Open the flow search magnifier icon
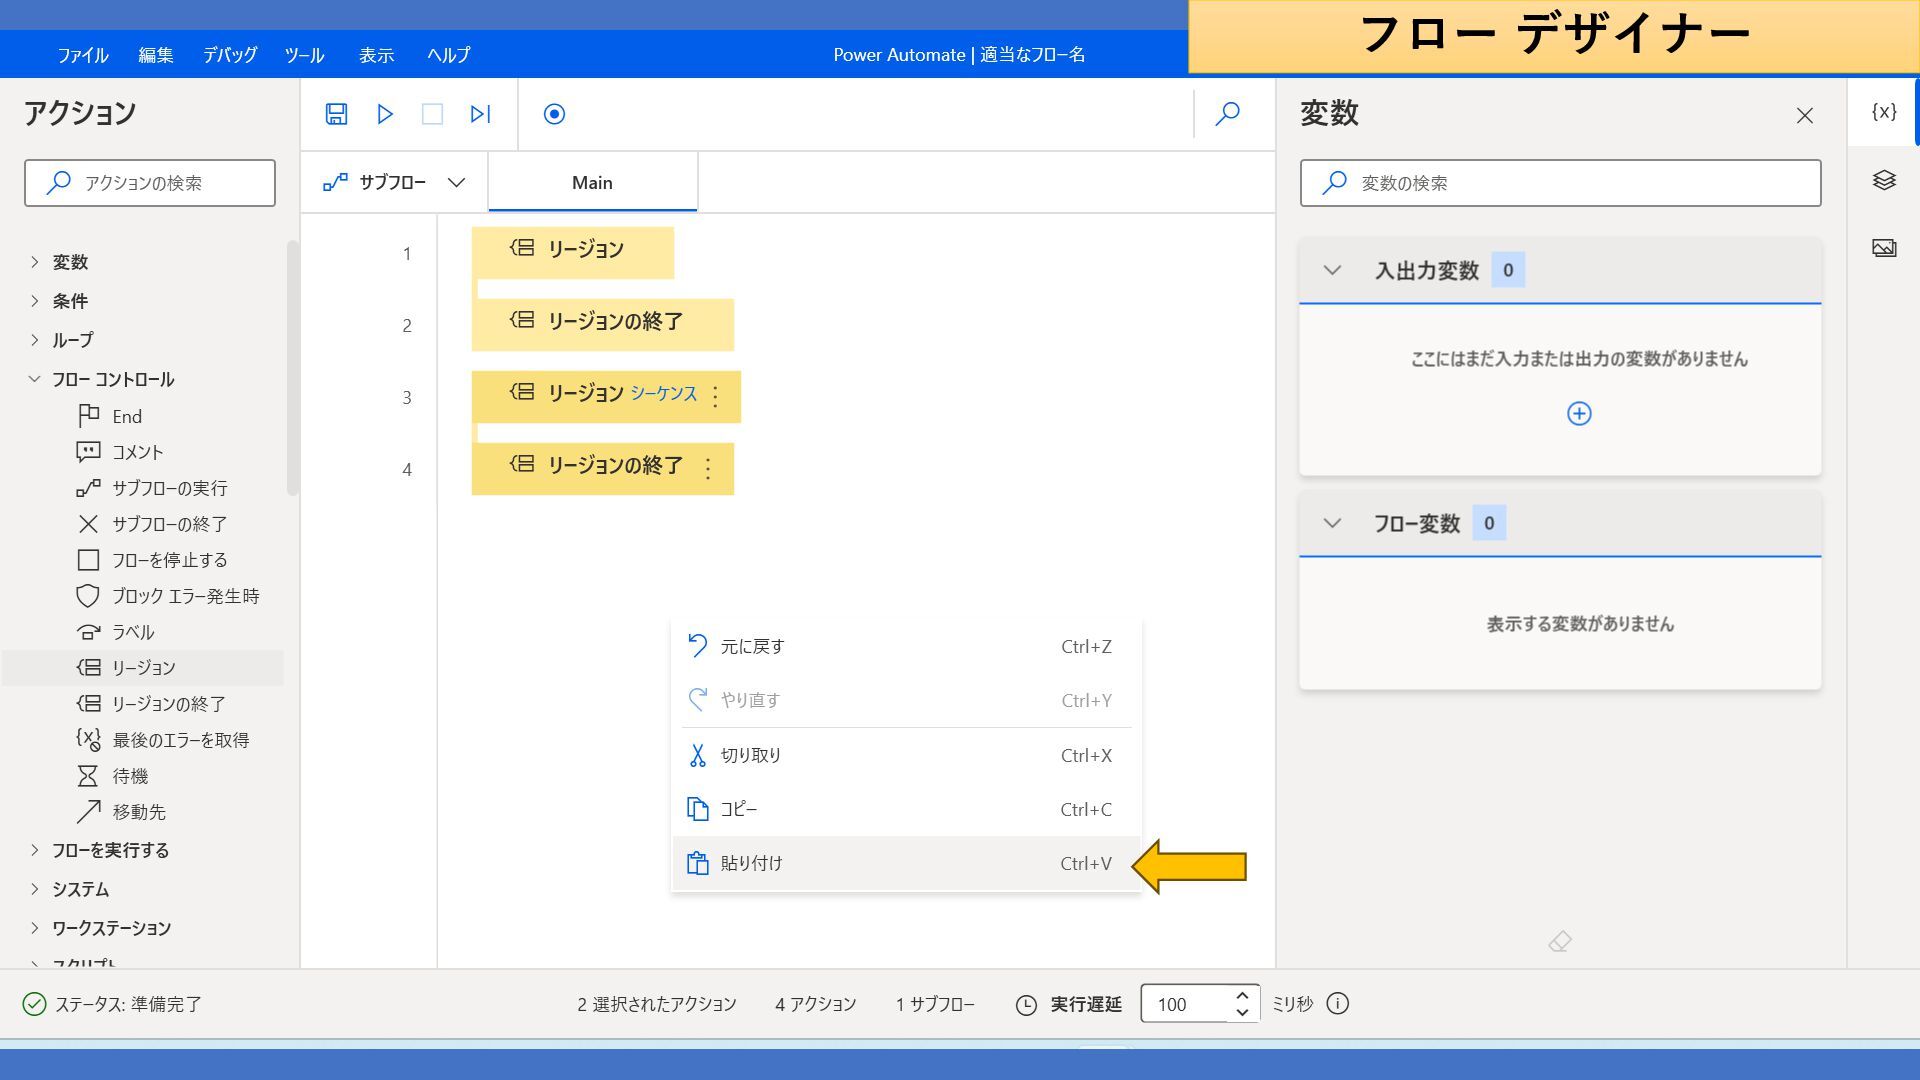 1227,114
